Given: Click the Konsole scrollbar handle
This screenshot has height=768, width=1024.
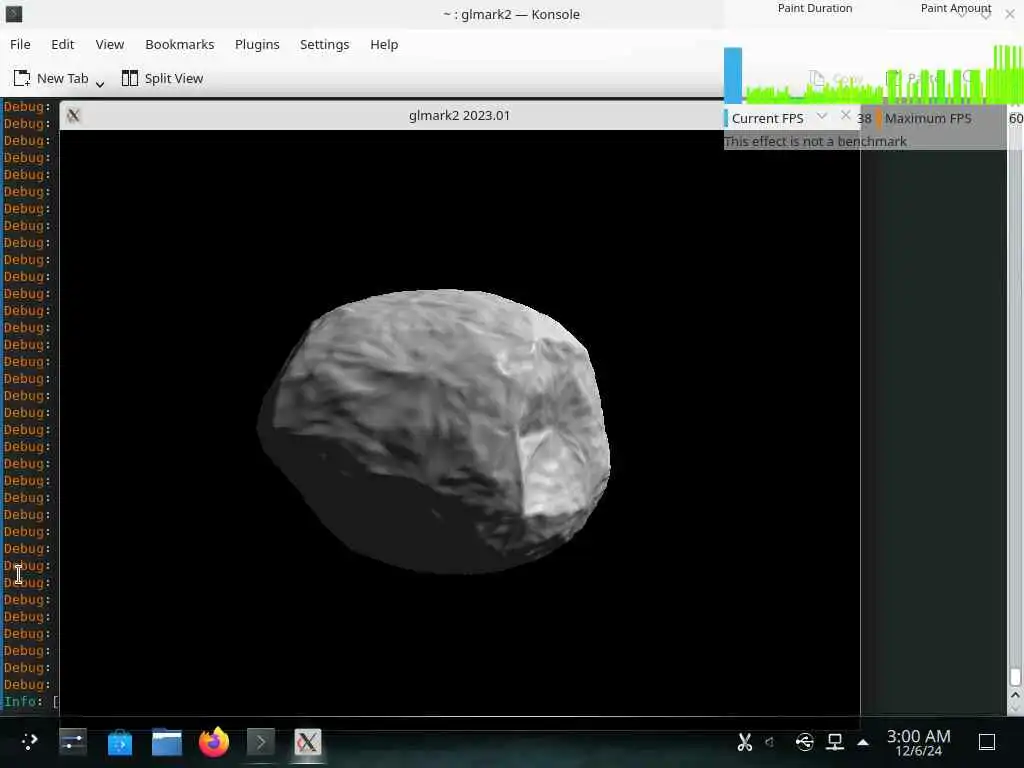Looking at the screenshot, I should [1015, 676].
